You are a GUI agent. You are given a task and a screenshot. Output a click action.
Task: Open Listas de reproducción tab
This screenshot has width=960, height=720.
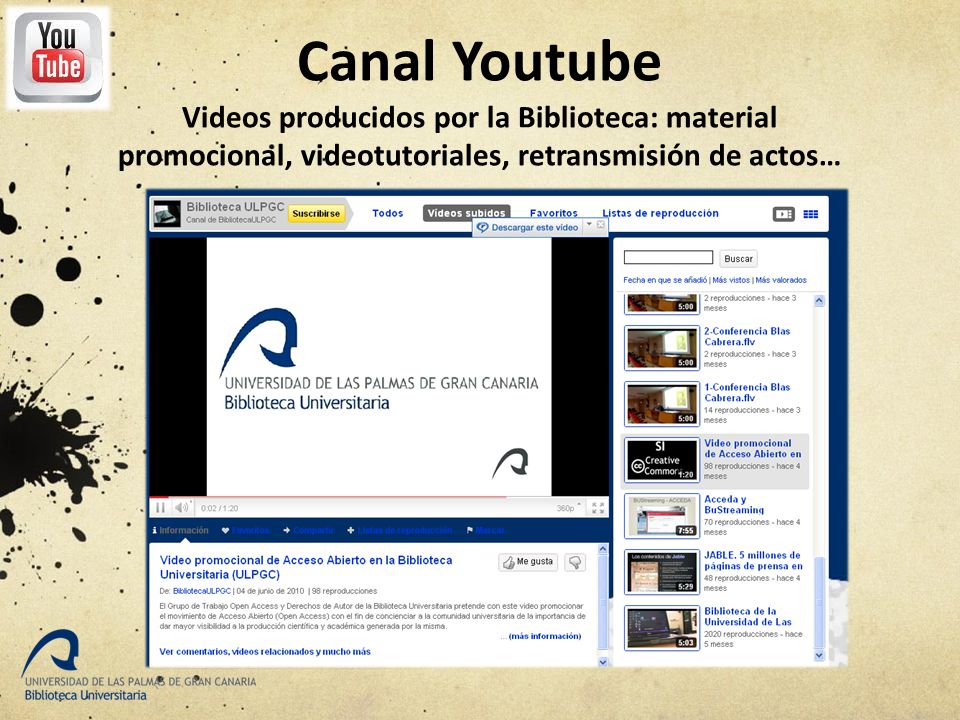[660, 213]
